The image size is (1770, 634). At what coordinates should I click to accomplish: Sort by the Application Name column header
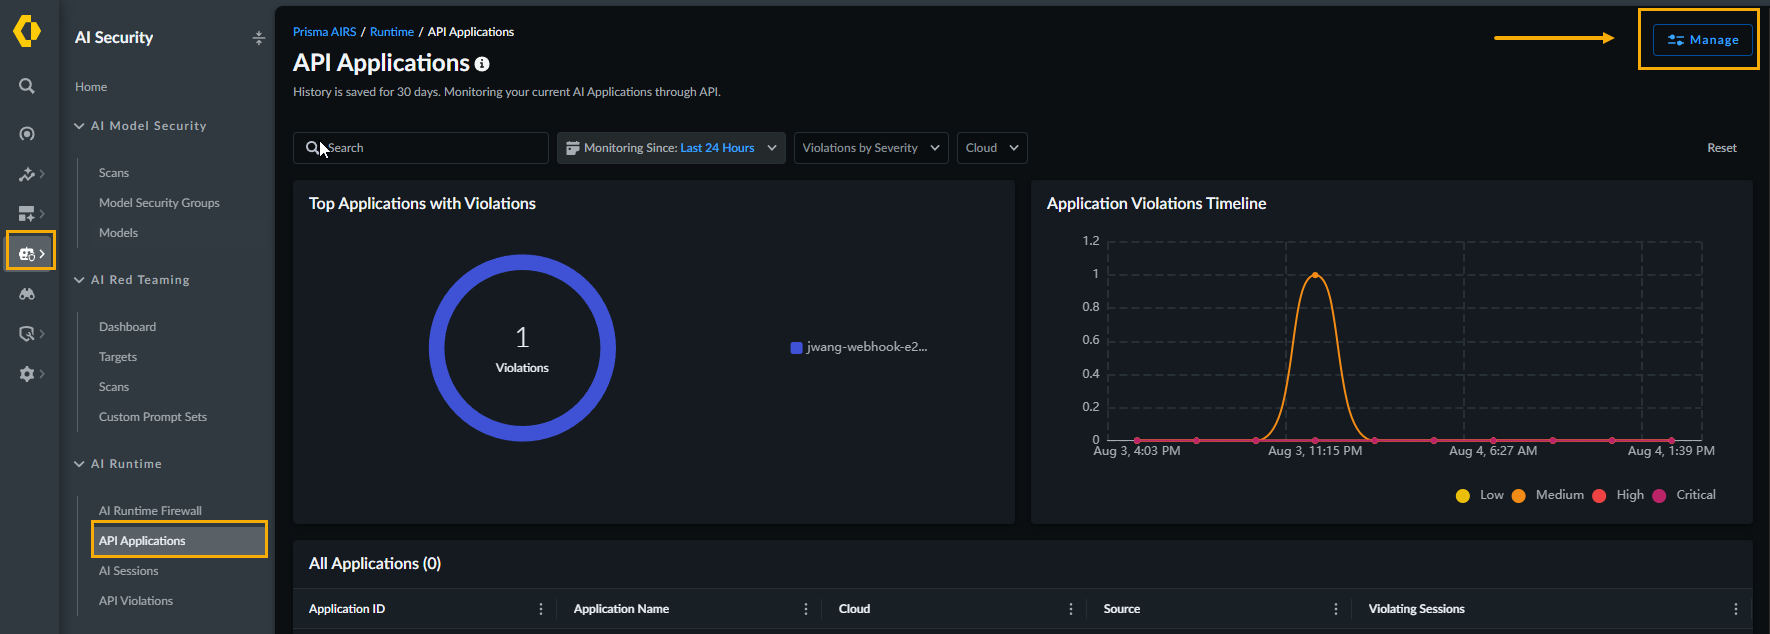pos(621,609)
